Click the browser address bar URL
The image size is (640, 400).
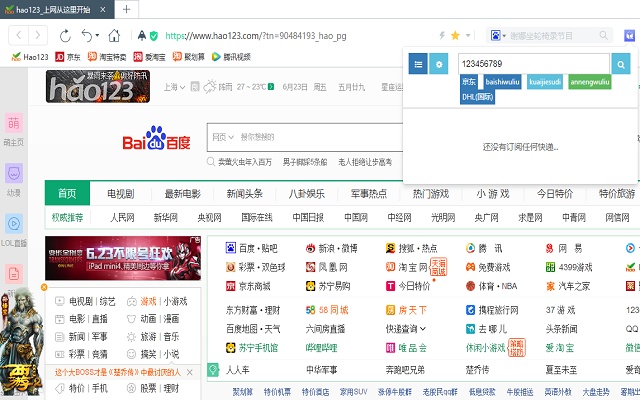[256, 36]
